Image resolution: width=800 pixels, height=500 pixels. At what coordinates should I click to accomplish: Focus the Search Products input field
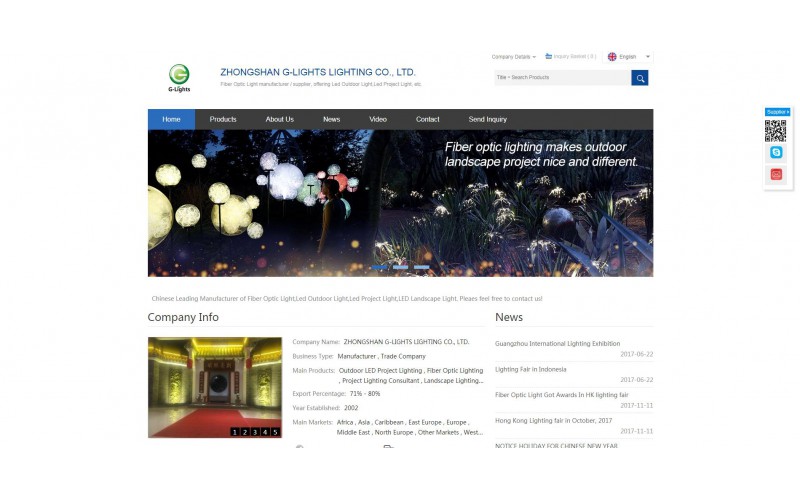pyautogui.click(x=561, y=78)
